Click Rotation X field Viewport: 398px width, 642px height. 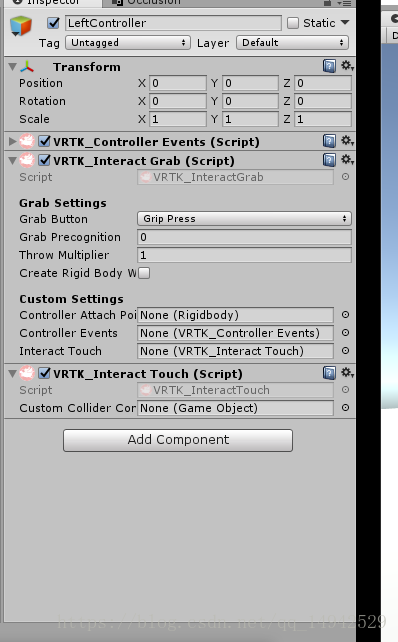pos(178,101)
